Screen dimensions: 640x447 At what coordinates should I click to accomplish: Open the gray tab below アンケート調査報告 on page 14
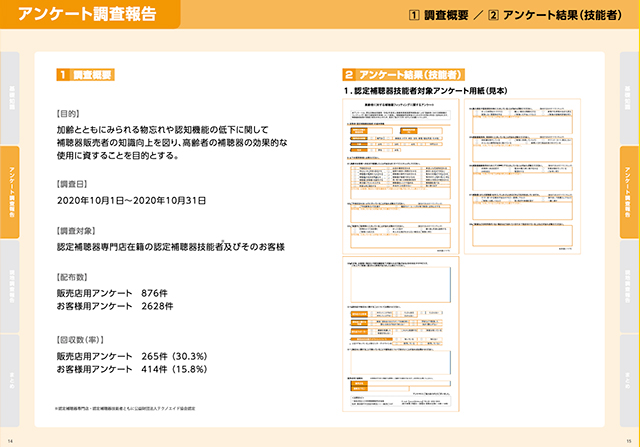point(9,286)
